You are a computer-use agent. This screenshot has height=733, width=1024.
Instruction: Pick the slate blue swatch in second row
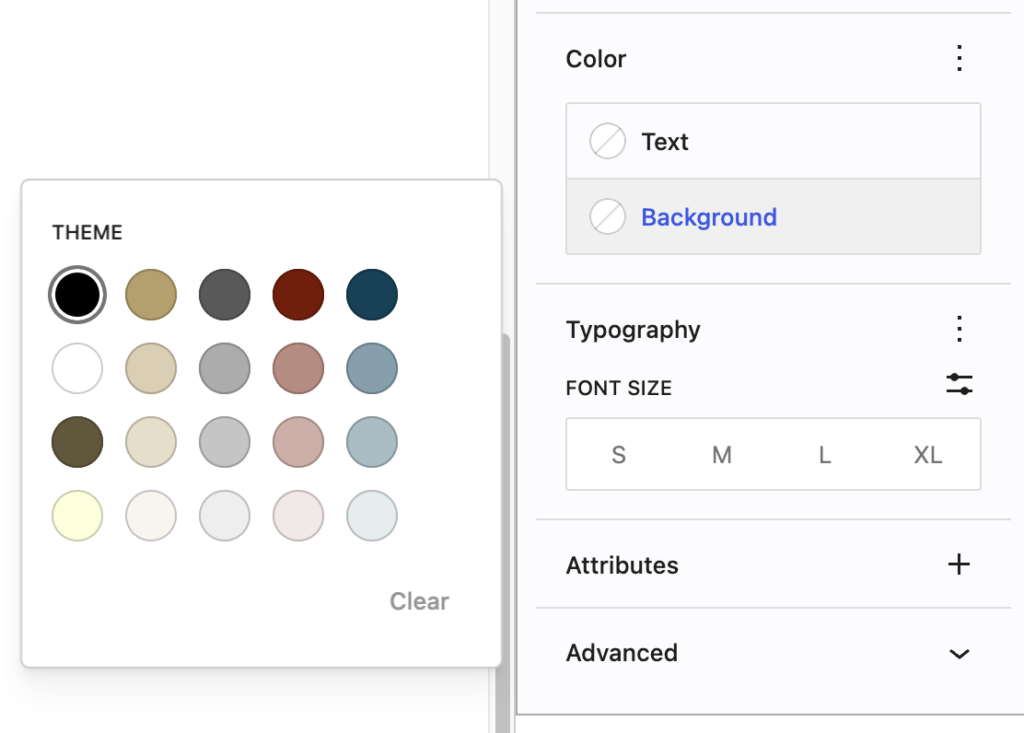(x=372, y=368)
